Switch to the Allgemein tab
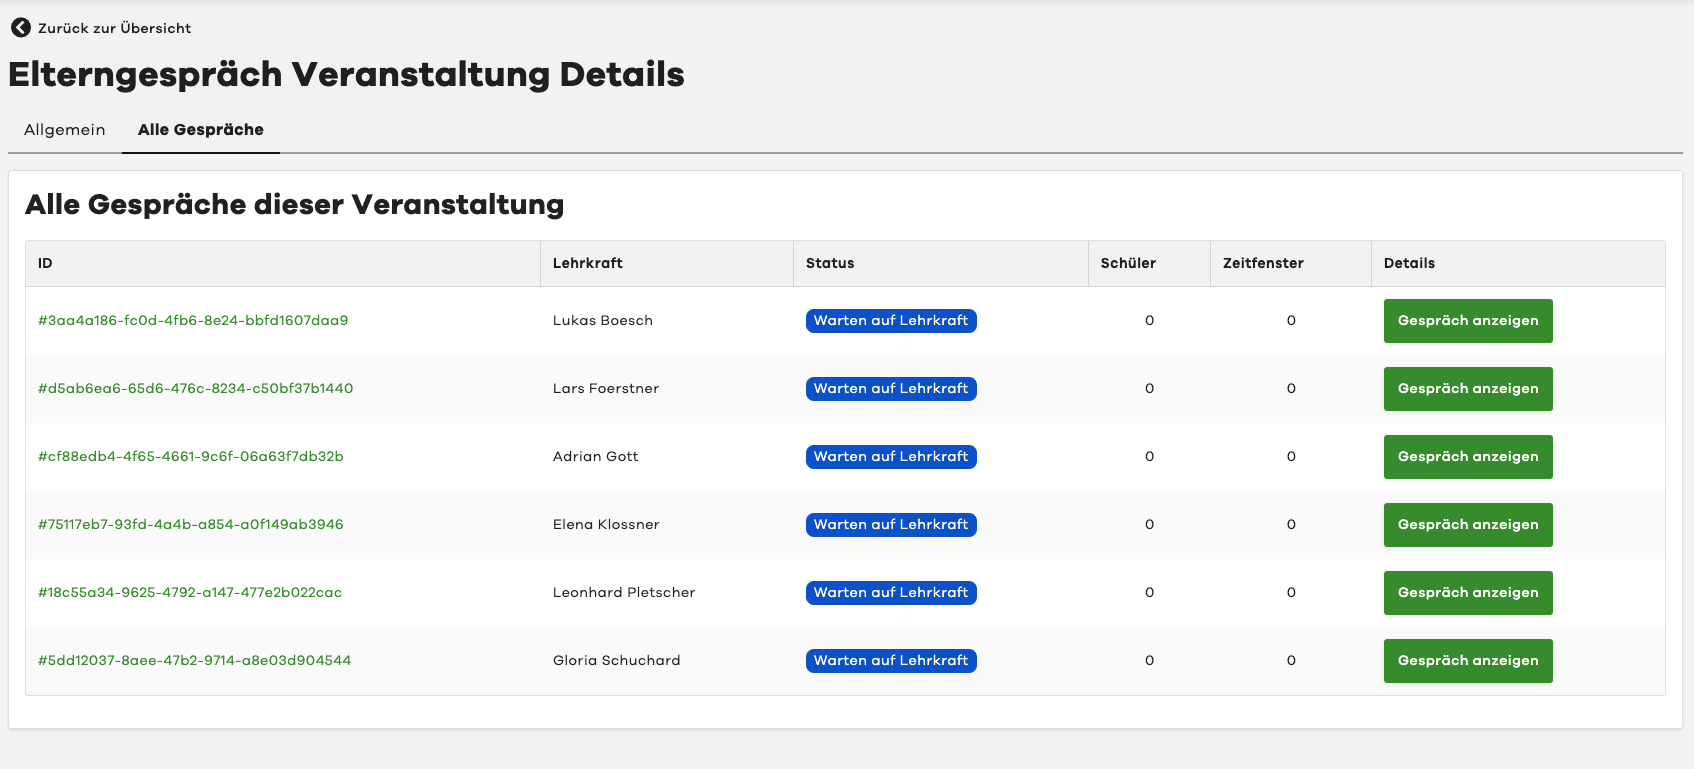The image size is (1694, 769). pyautogui.click(x=65, y=130)
